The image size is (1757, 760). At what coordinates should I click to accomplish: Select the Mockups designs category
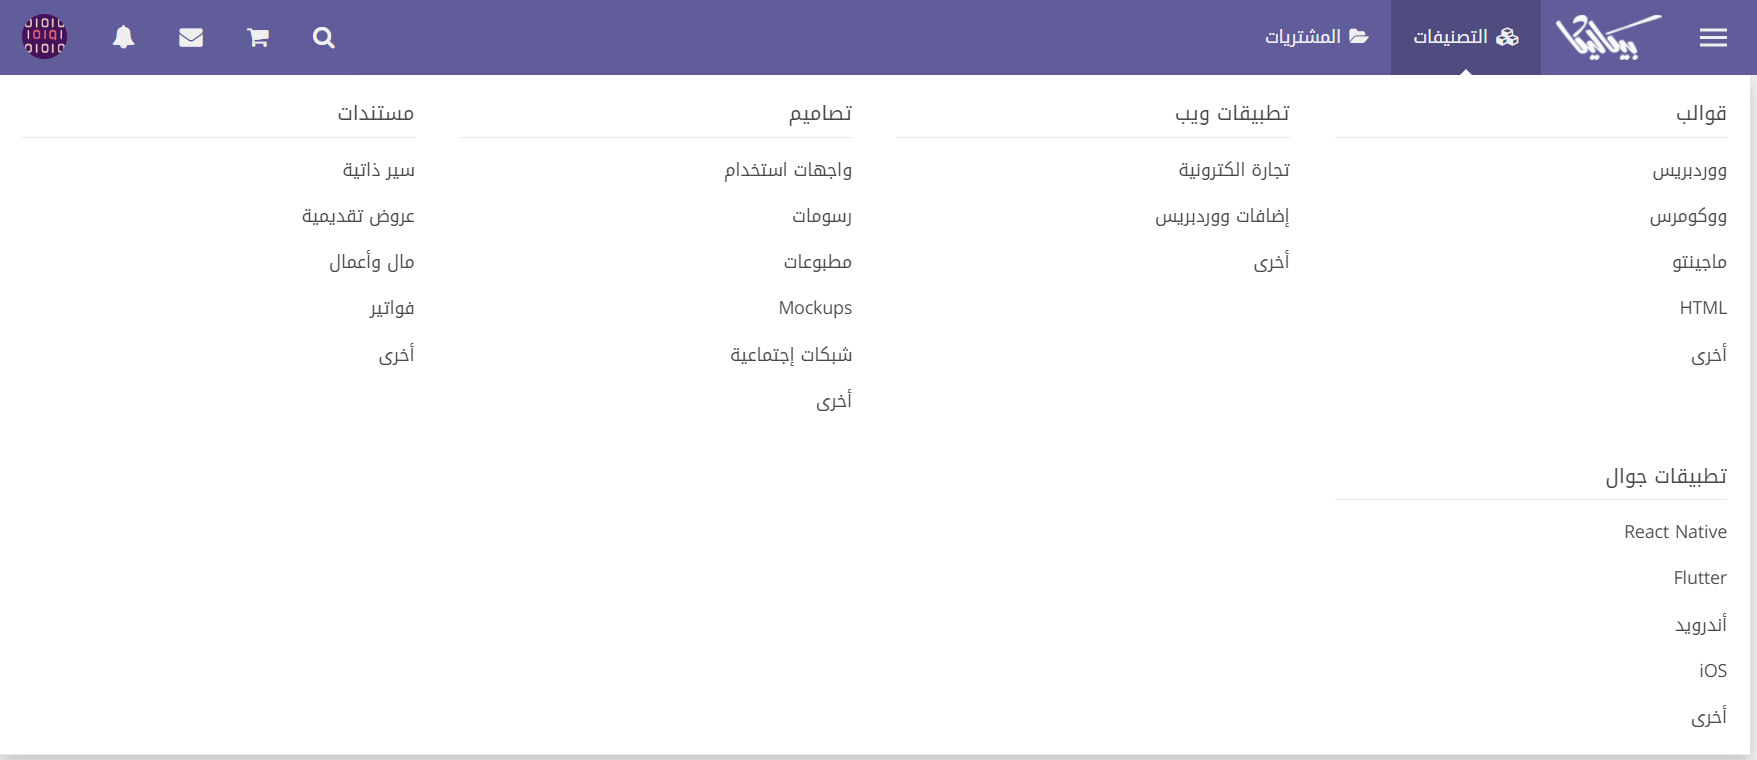tap(815, 308)
